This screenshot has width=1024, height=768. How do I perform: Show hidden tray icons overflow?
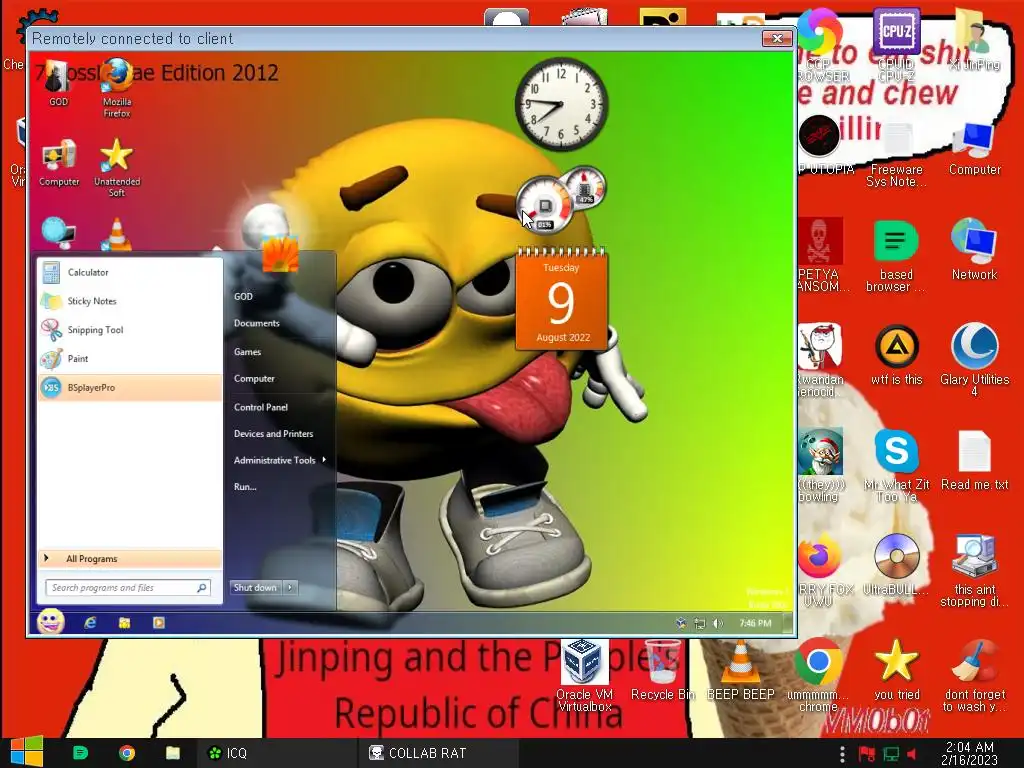[842, 754]
